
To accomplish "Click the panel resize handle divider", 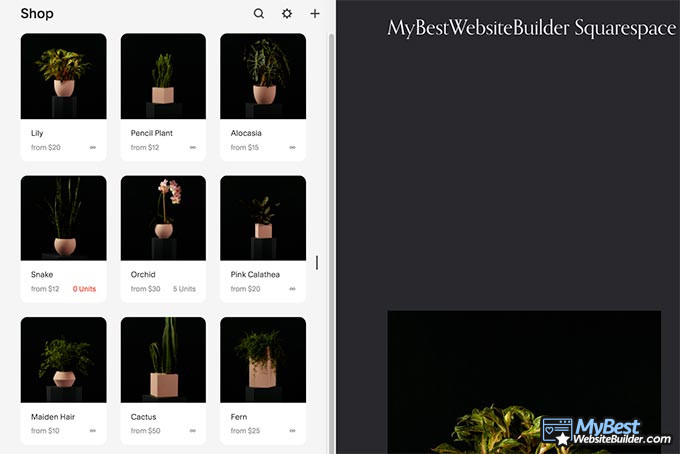I will coord(317,262).
